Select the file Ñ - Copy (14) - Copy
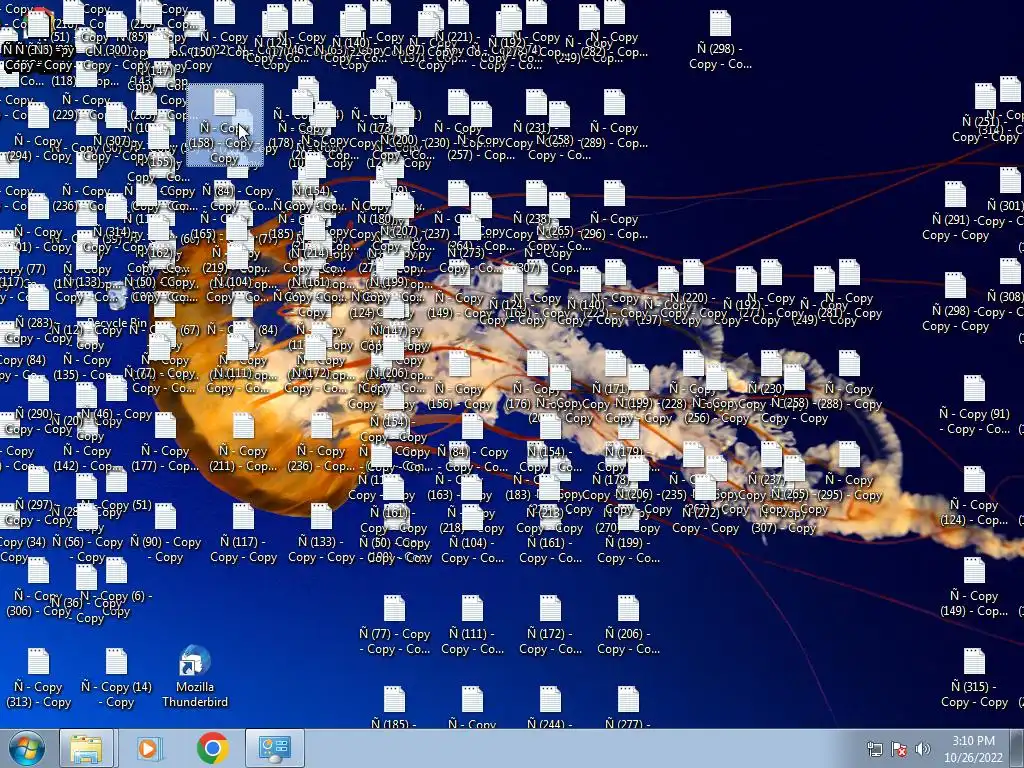The image size is (1024, 768). tap(116, 678)
